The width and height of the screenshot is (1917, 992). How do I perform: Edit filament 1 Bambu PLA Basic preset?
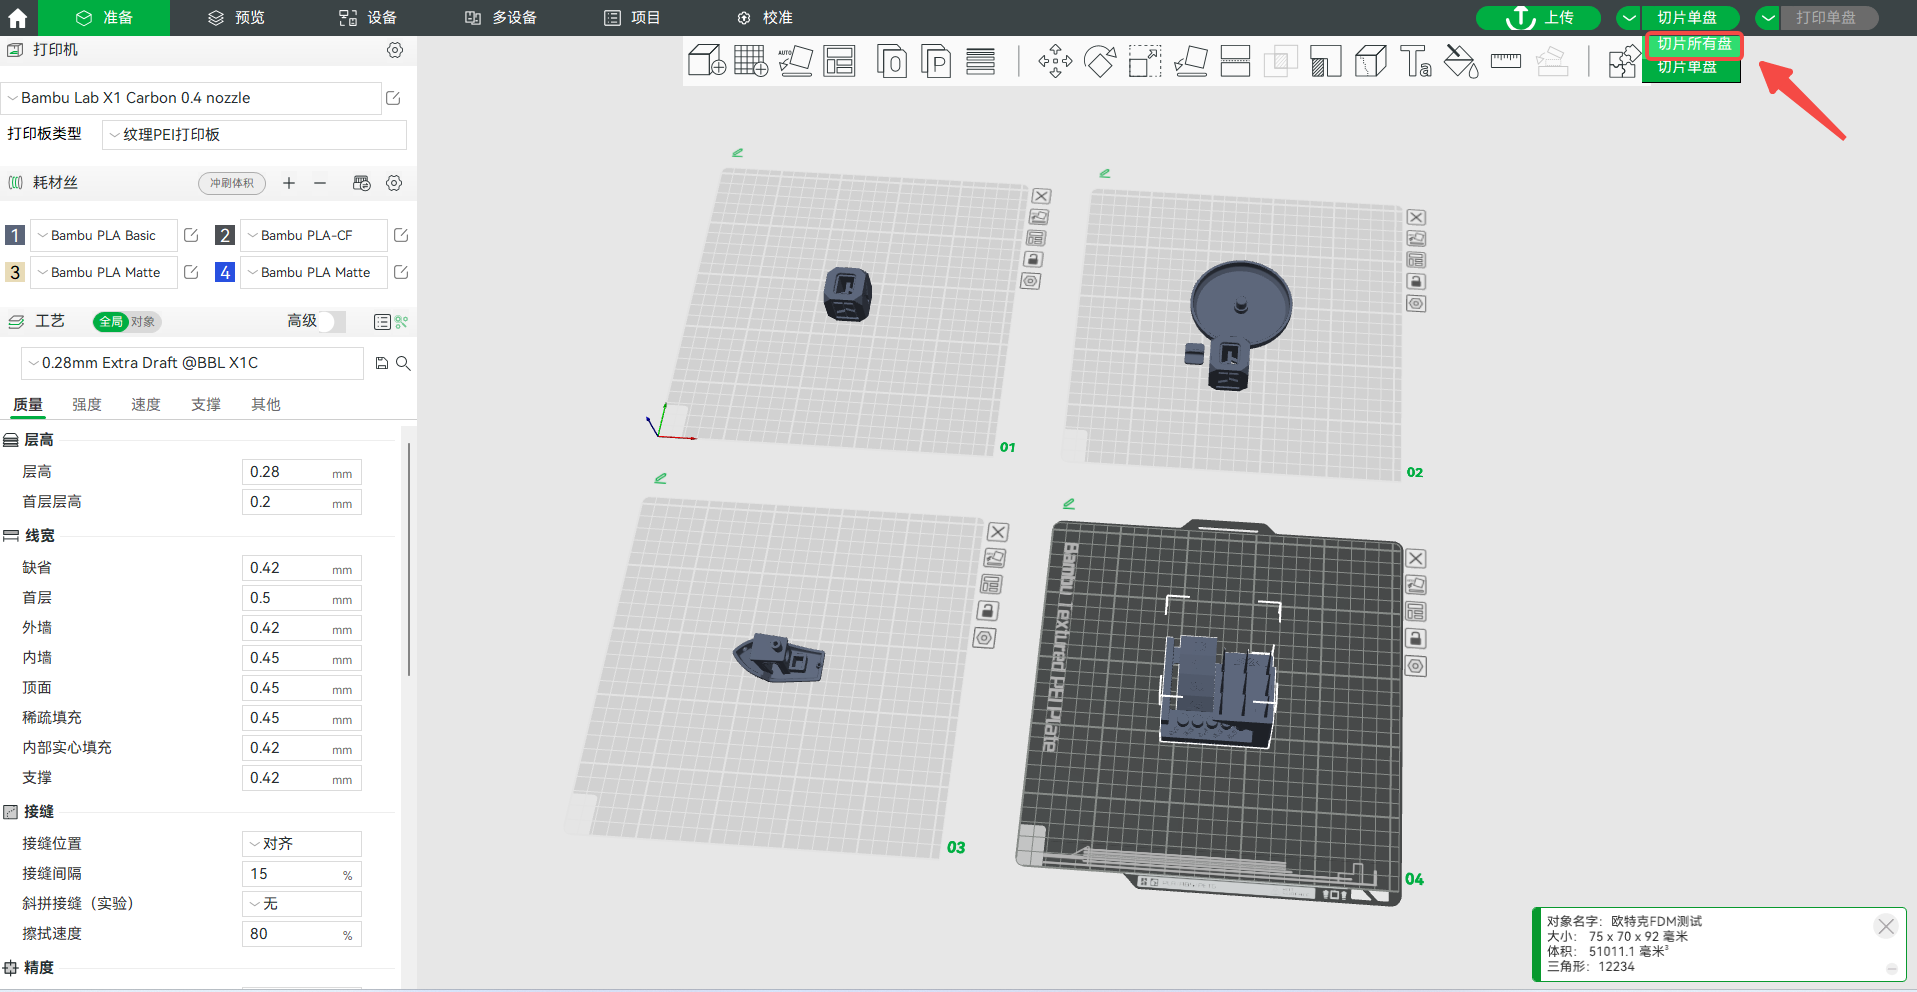click(191, 235)
